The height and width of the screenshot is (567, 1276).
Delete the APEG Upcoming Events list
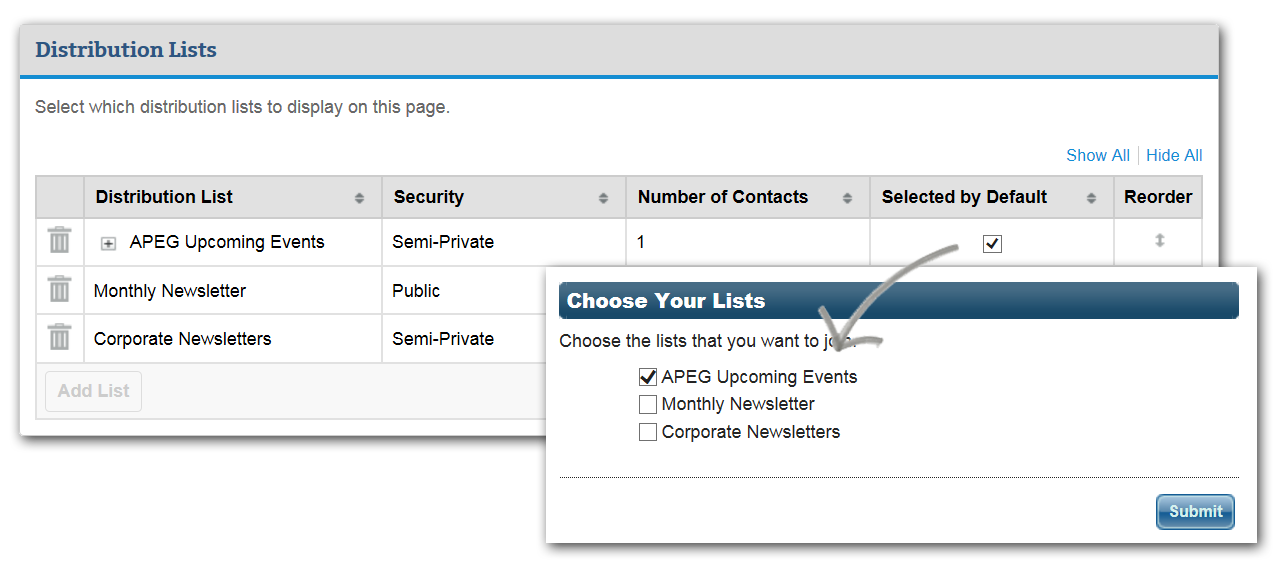tap(60, 241)
